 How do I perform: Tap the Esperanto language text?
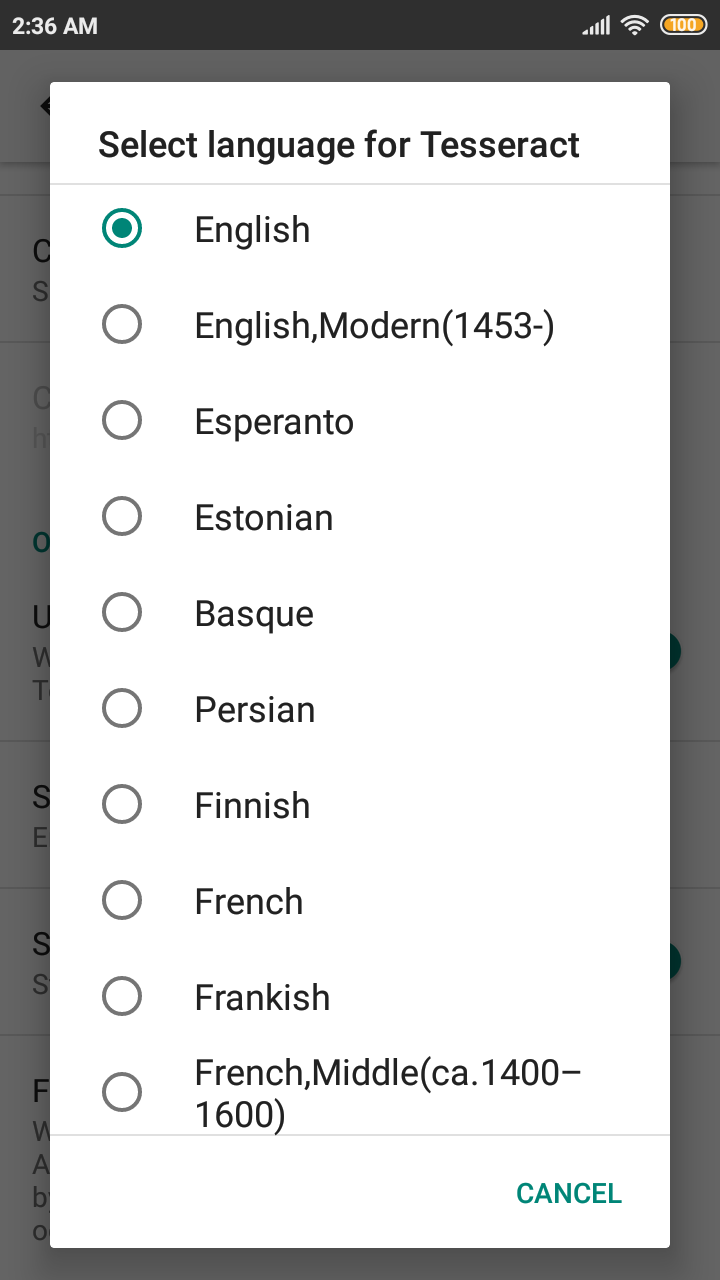pos(274,422)
